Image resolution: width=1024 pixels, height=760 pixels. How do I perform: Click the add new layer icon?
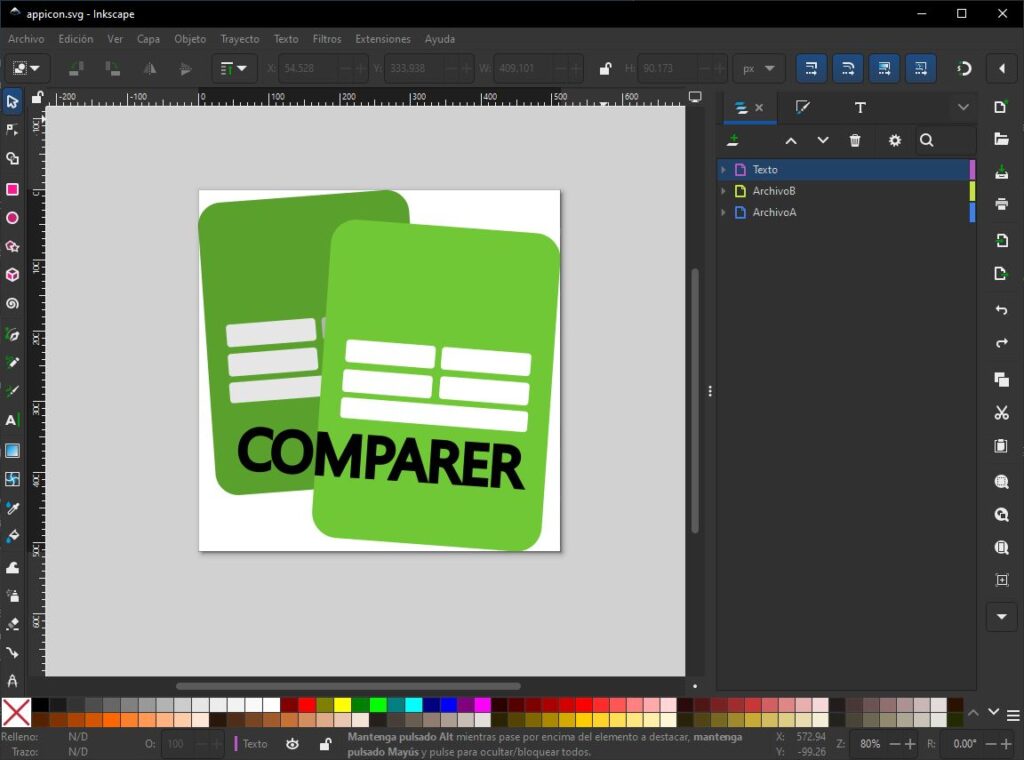(x=734, y=140)
